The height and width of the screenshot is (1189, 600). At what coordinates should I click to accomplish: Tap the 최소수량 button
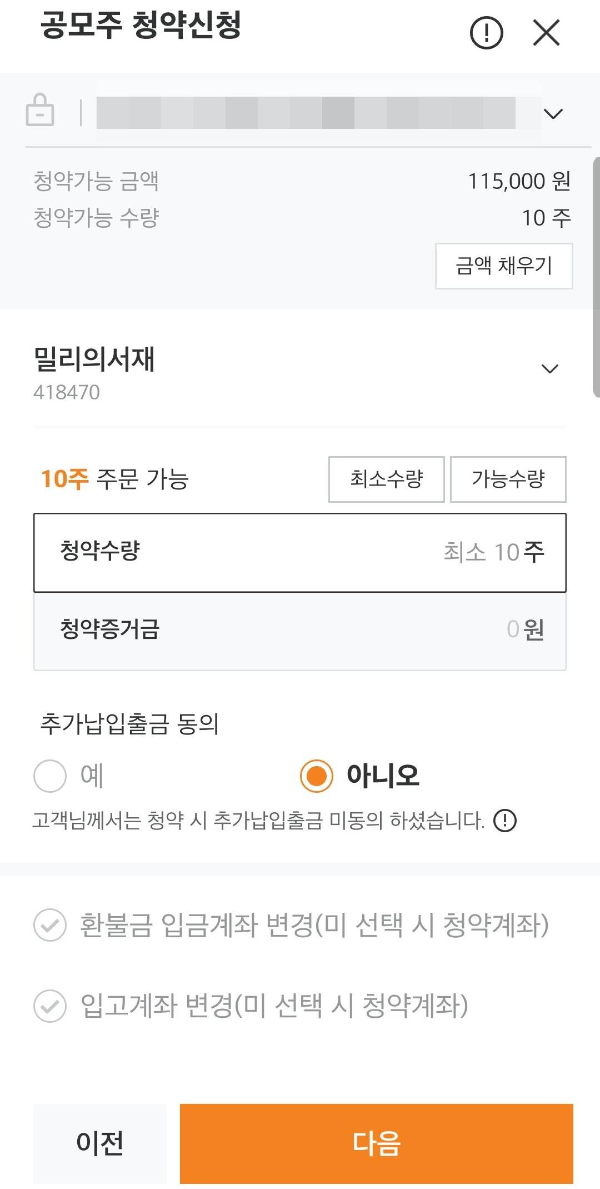tap(386, 479)
